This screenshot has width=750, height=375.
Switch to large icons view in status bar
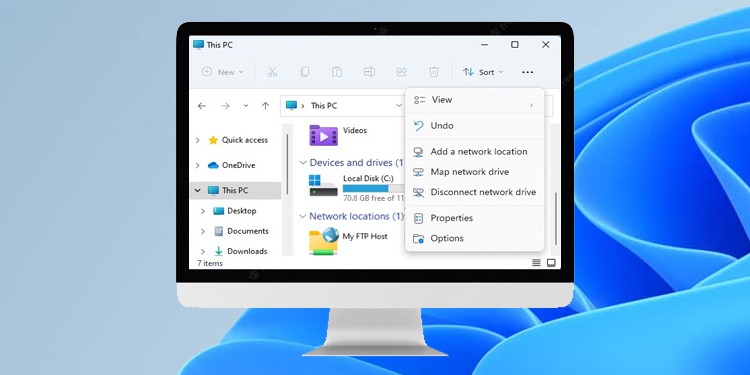[551, 263]
